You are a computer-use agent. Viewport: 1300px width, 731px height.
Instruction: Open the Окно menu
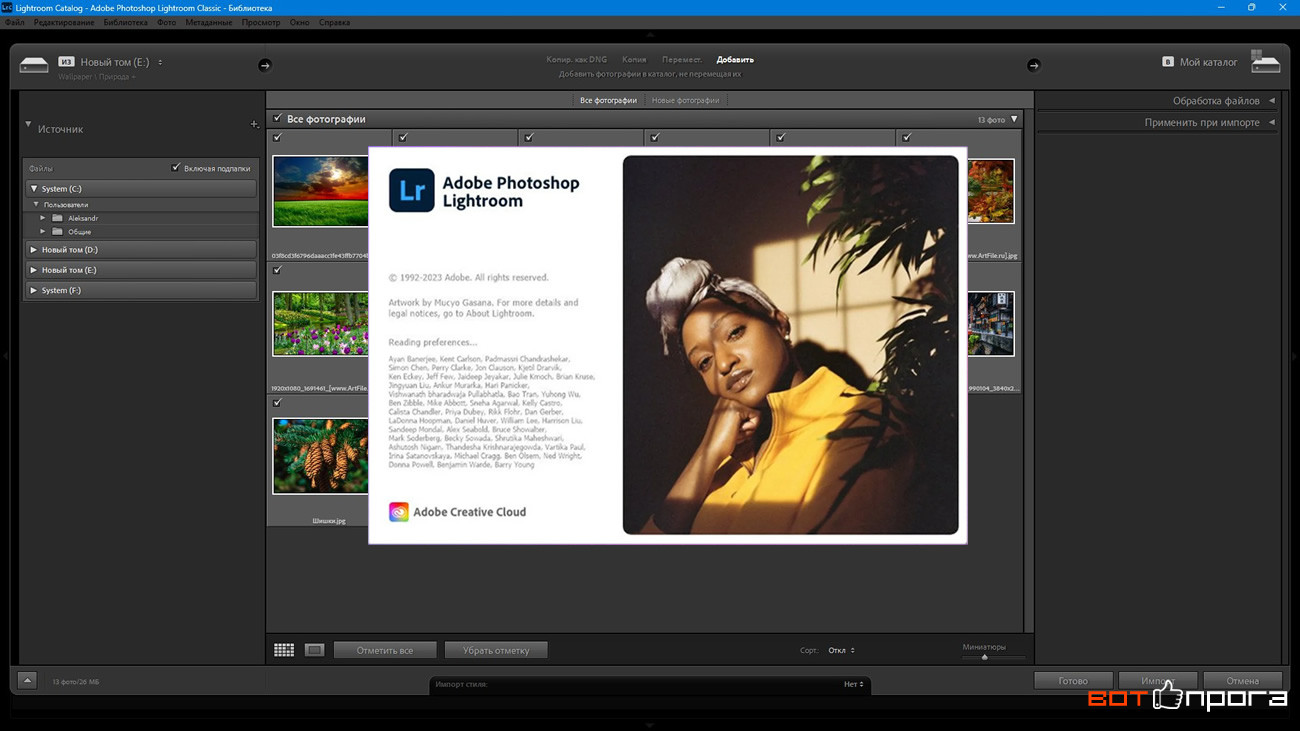(x=300, y=22)
